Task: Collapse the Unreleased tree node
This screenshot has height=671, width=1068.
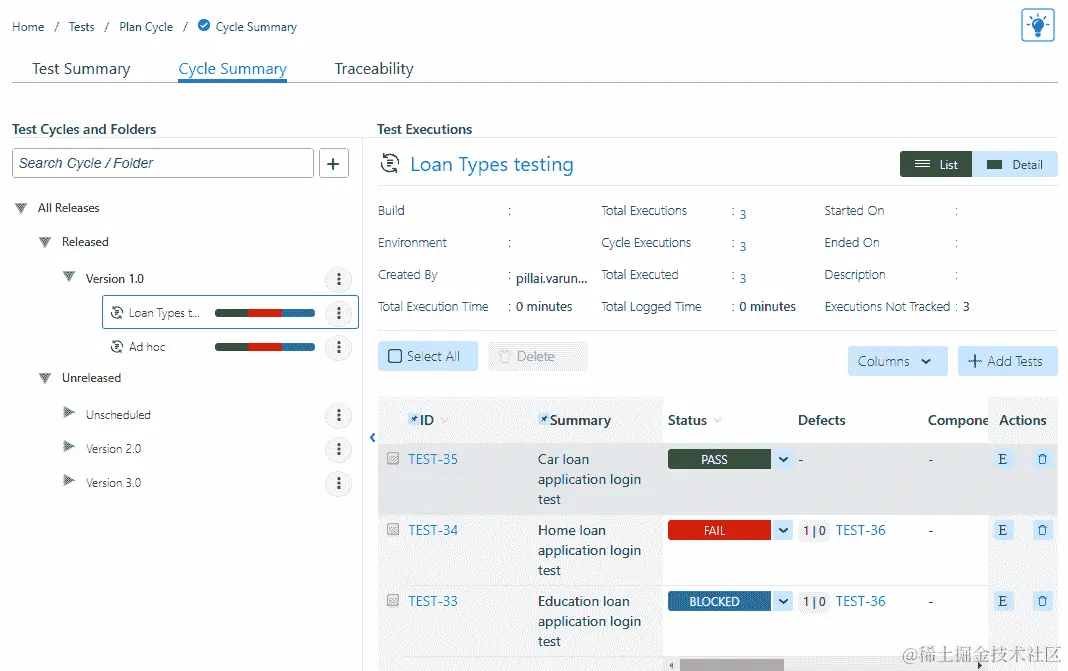Action: coord(45,378)
